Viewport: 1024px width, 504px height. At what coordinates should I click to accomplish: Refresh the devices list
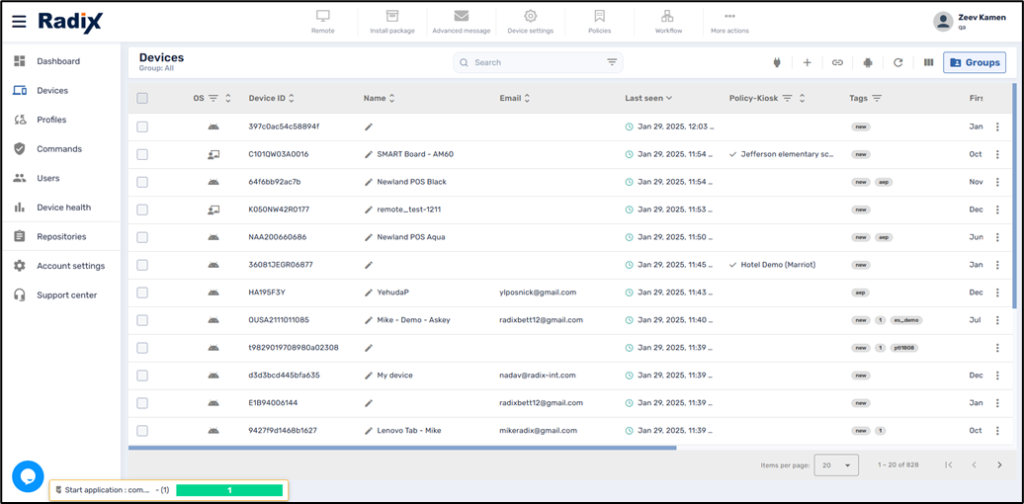point(898,62)
